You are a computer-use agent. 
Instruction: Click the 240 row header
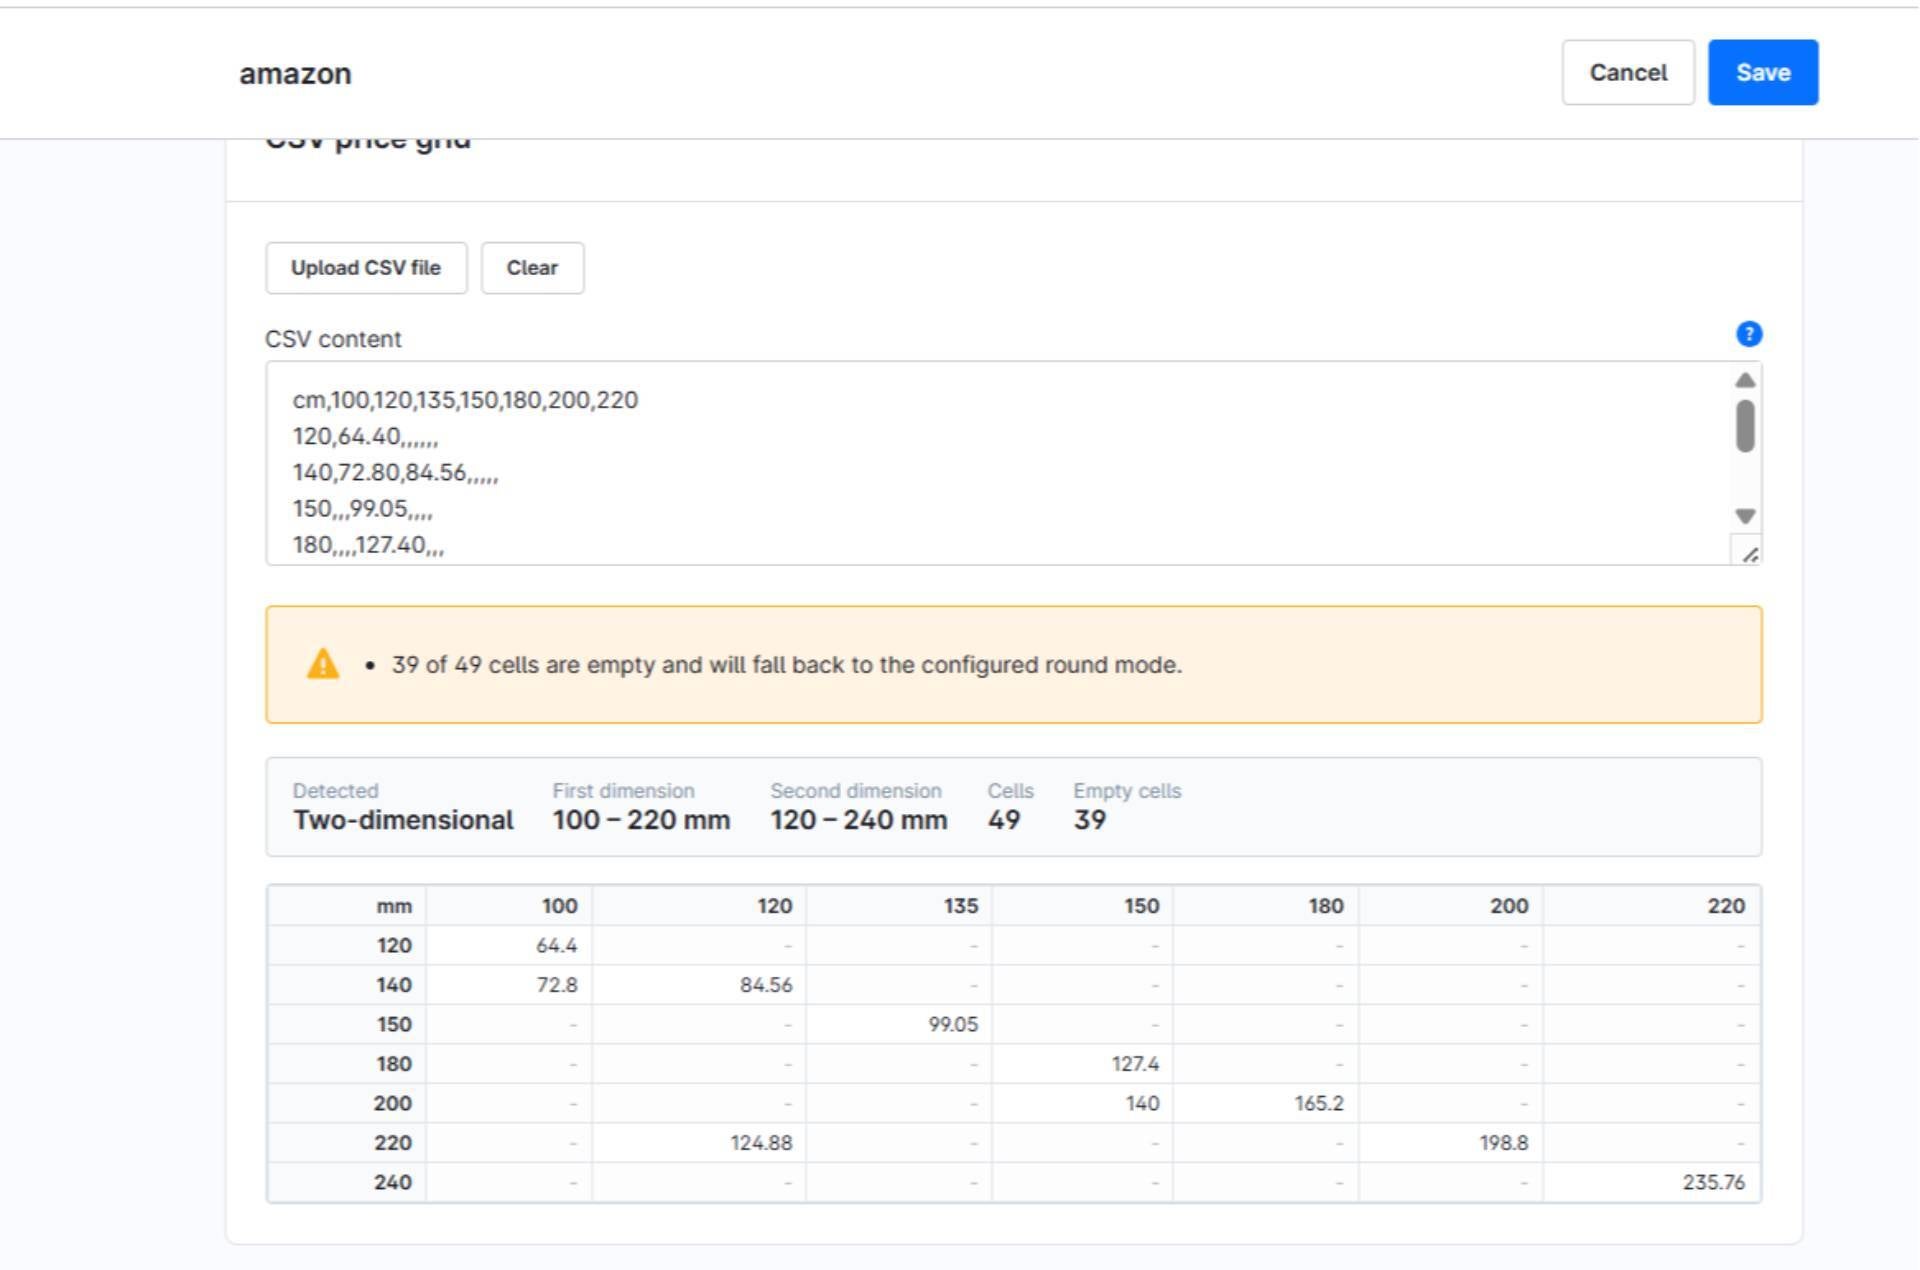point(347,1182)
